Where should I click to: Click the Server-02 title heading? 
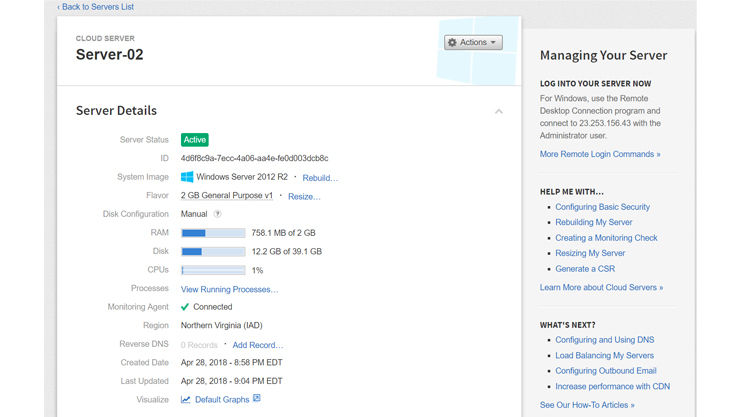tap(109, 54)
